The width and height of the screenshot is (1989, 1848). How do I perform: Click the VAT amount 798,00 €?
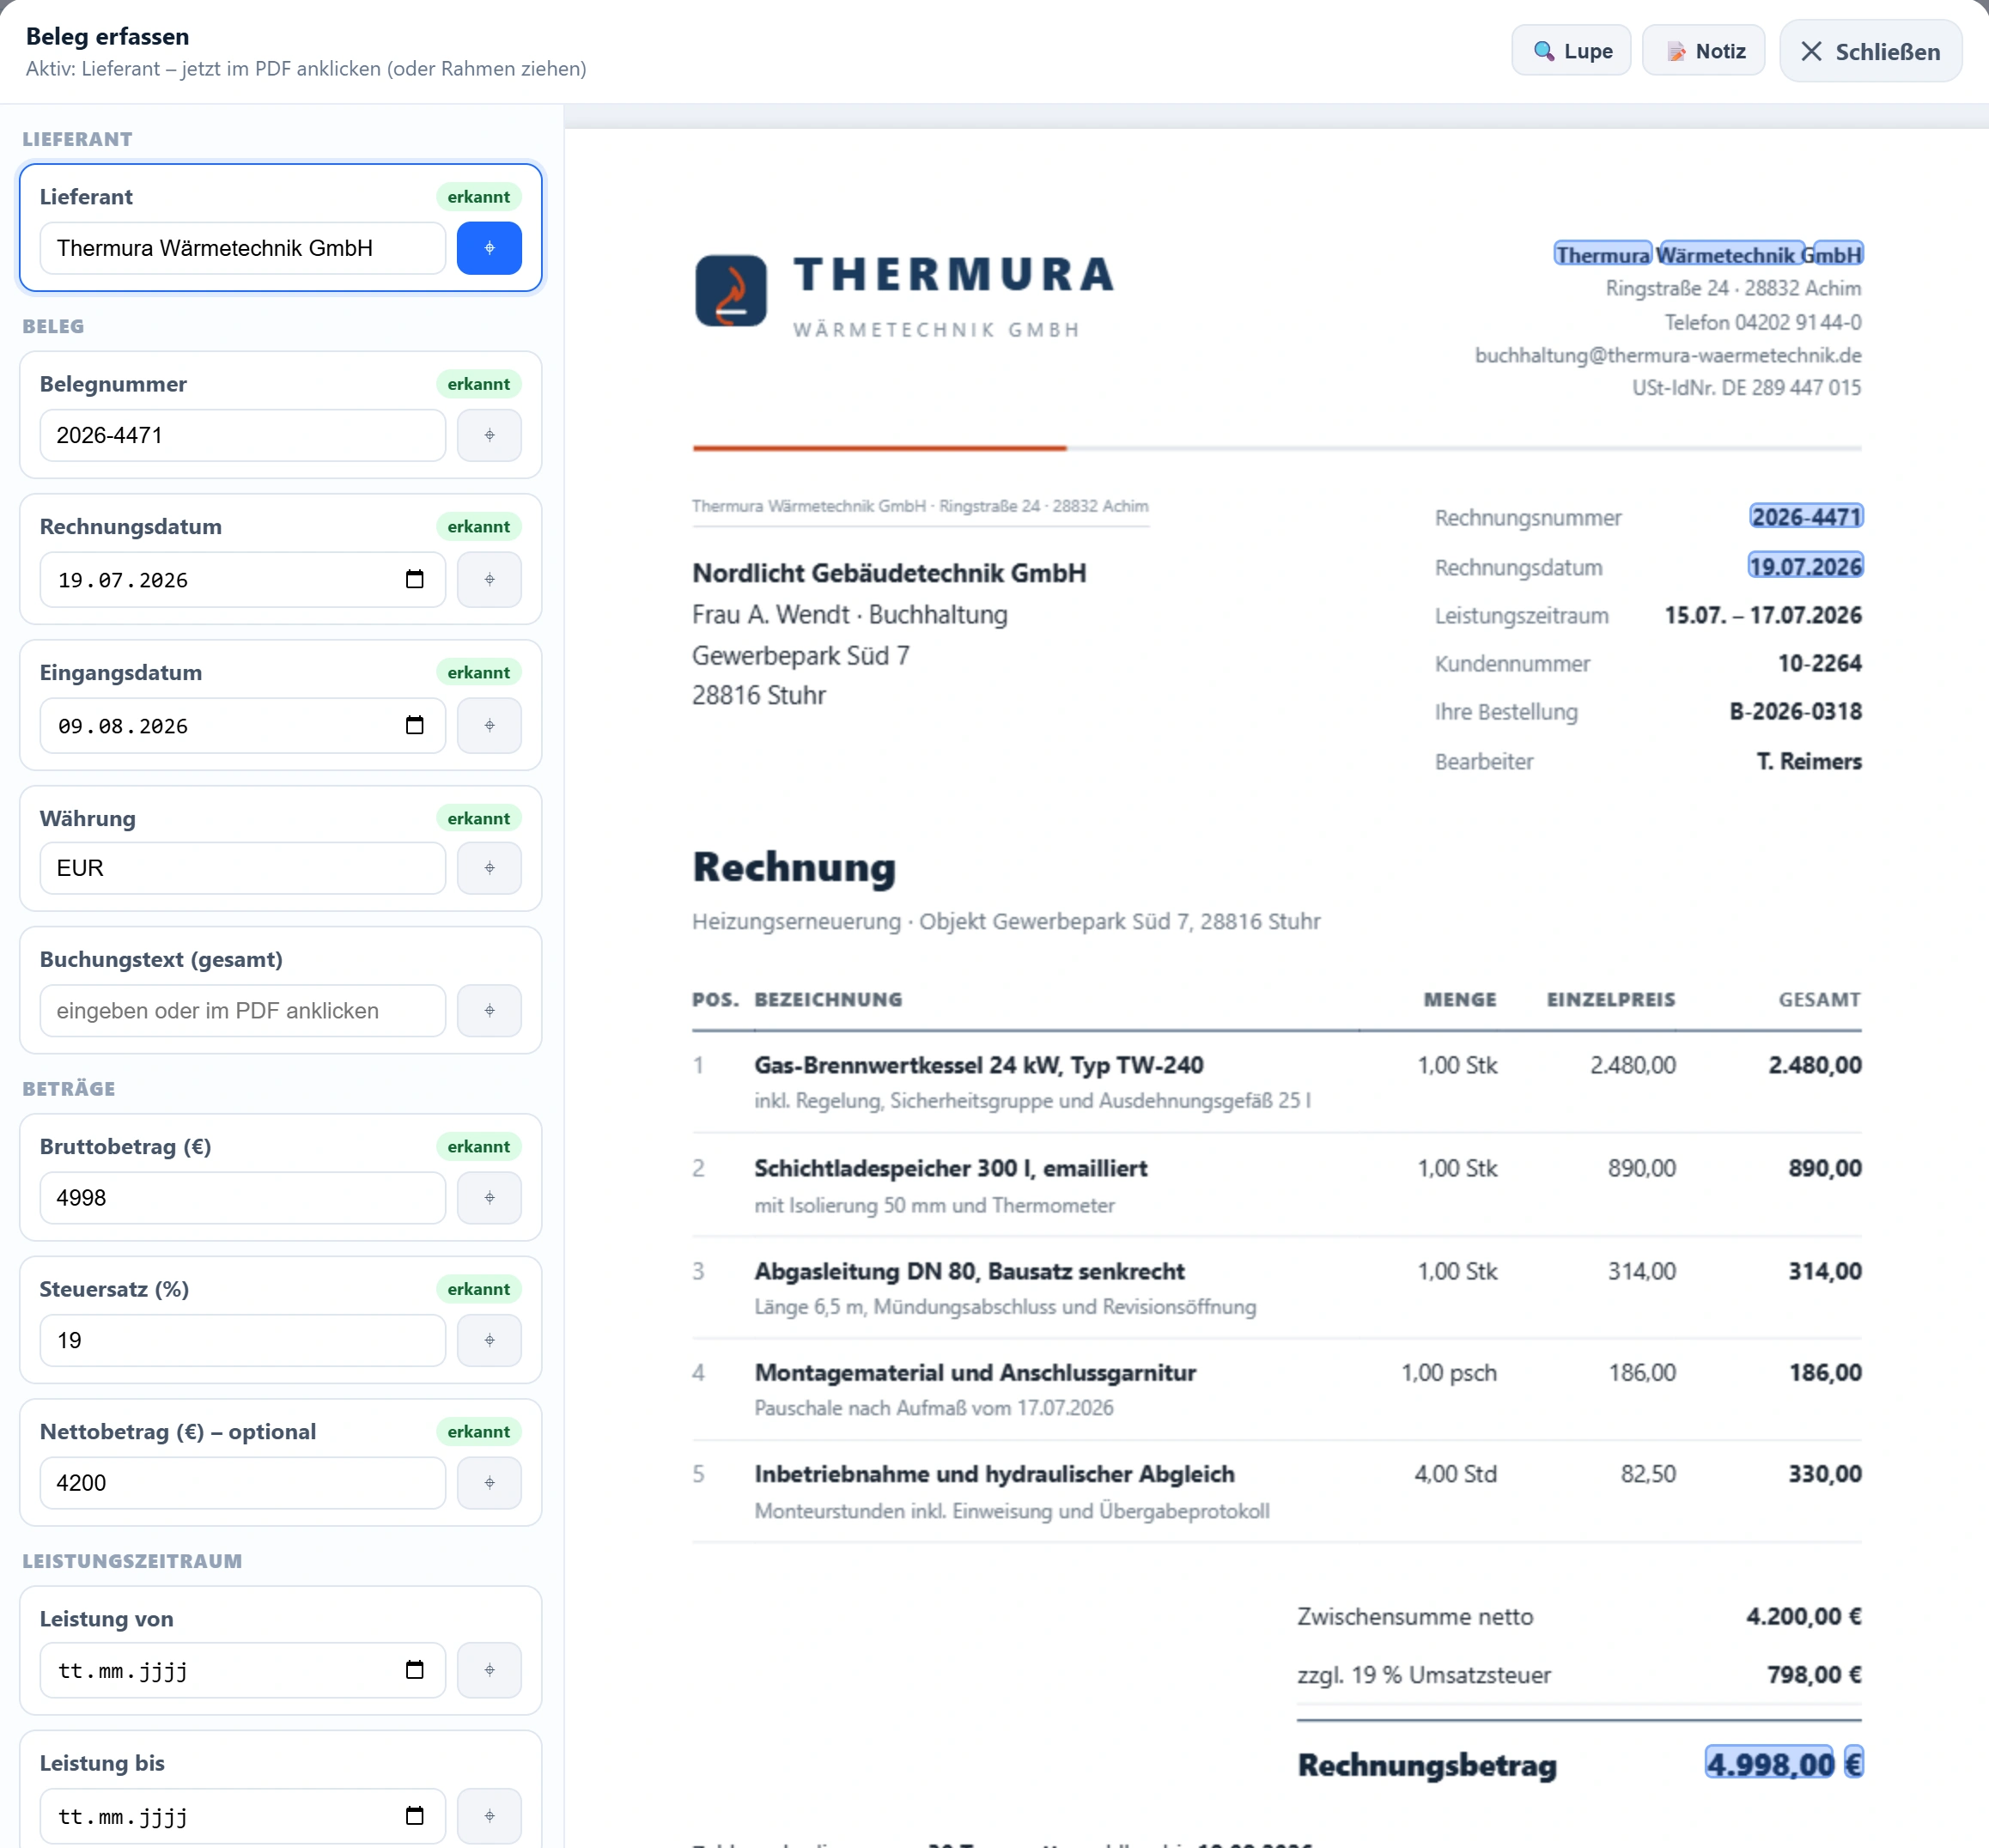1814,1674
